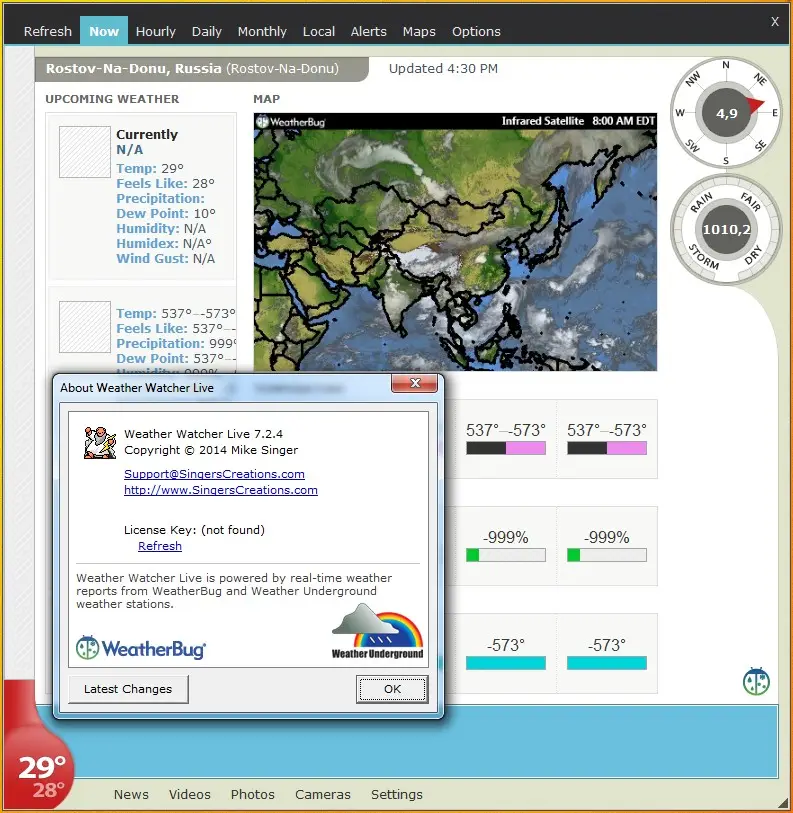This screenshot has height=813, width=793.
Task: Click the Updated 4:30 PM text
Action: tap(443, 68)
